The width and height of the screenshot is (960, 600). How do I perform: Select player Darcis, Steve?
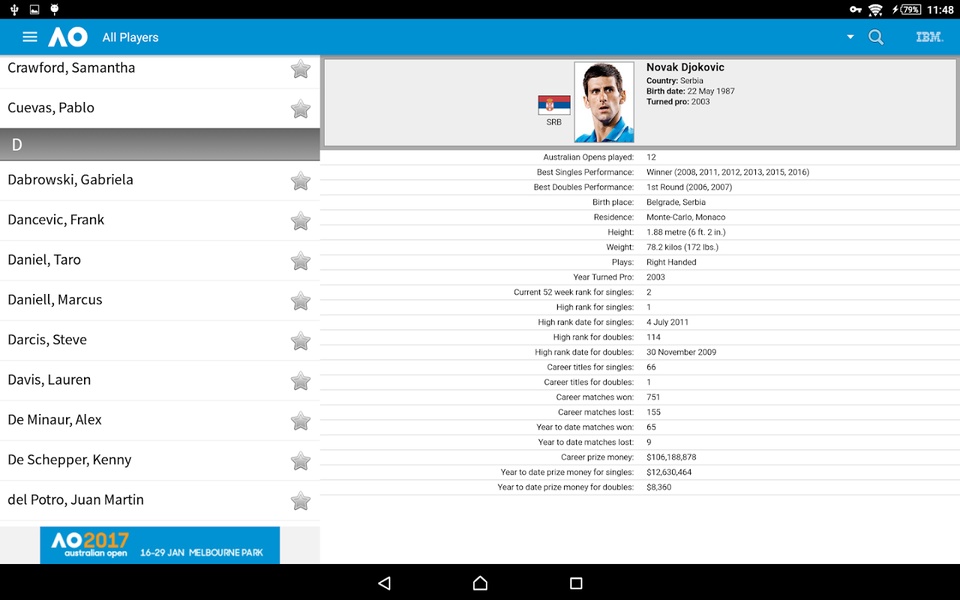(x=160, y=340)
